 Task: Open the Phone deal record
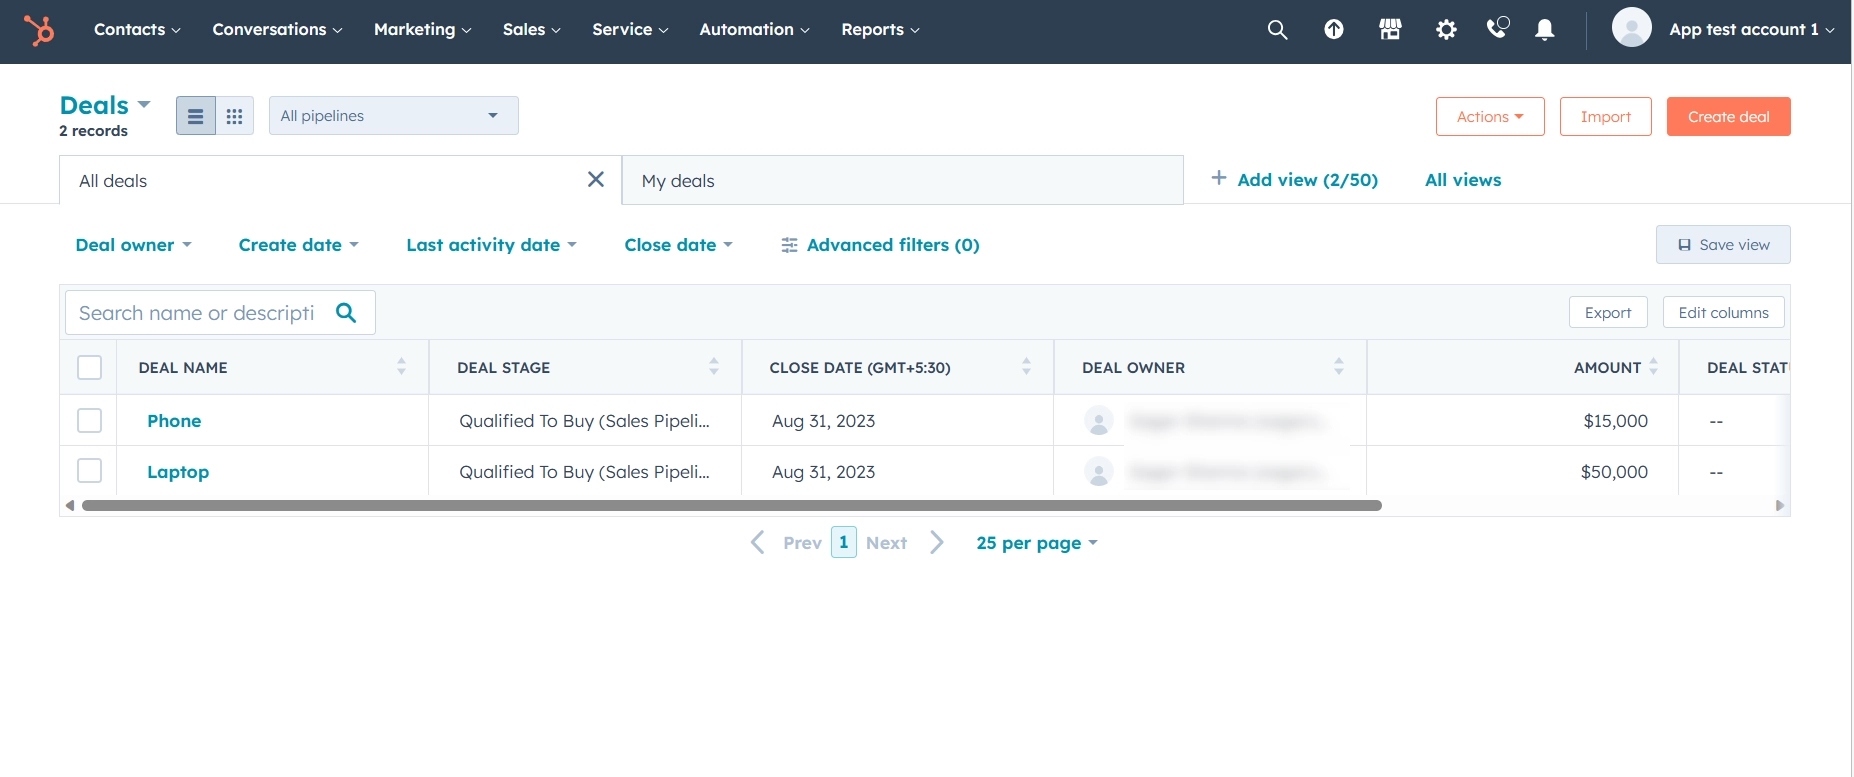(174, 421)
